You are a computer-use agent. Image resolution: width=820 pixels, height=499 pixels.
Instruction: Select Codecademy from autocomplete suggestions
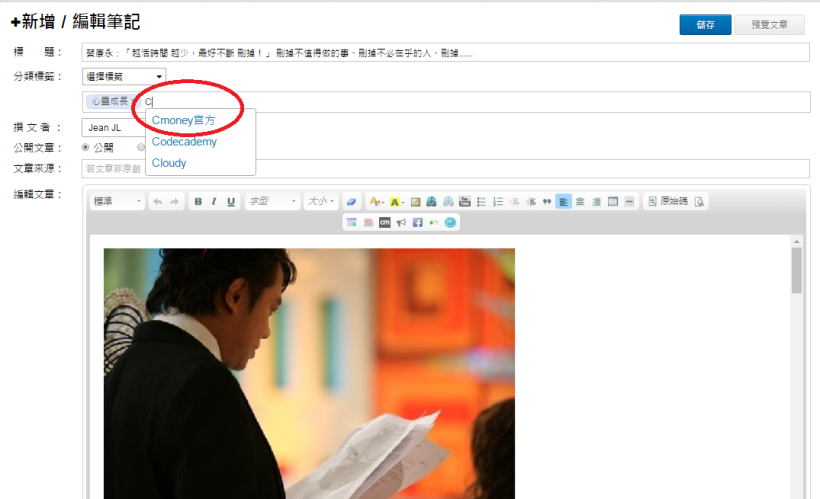click(184, 142)
